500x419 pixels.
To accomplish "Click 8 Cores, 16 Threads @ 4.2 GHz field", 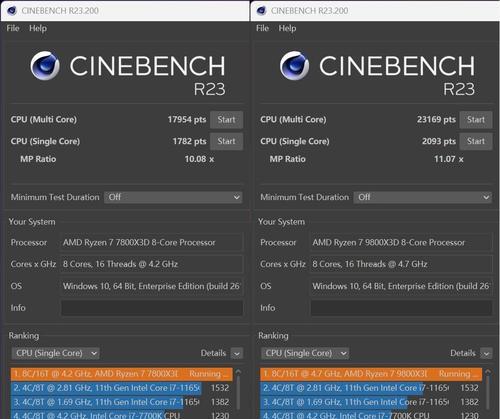I will click(152, 264).
